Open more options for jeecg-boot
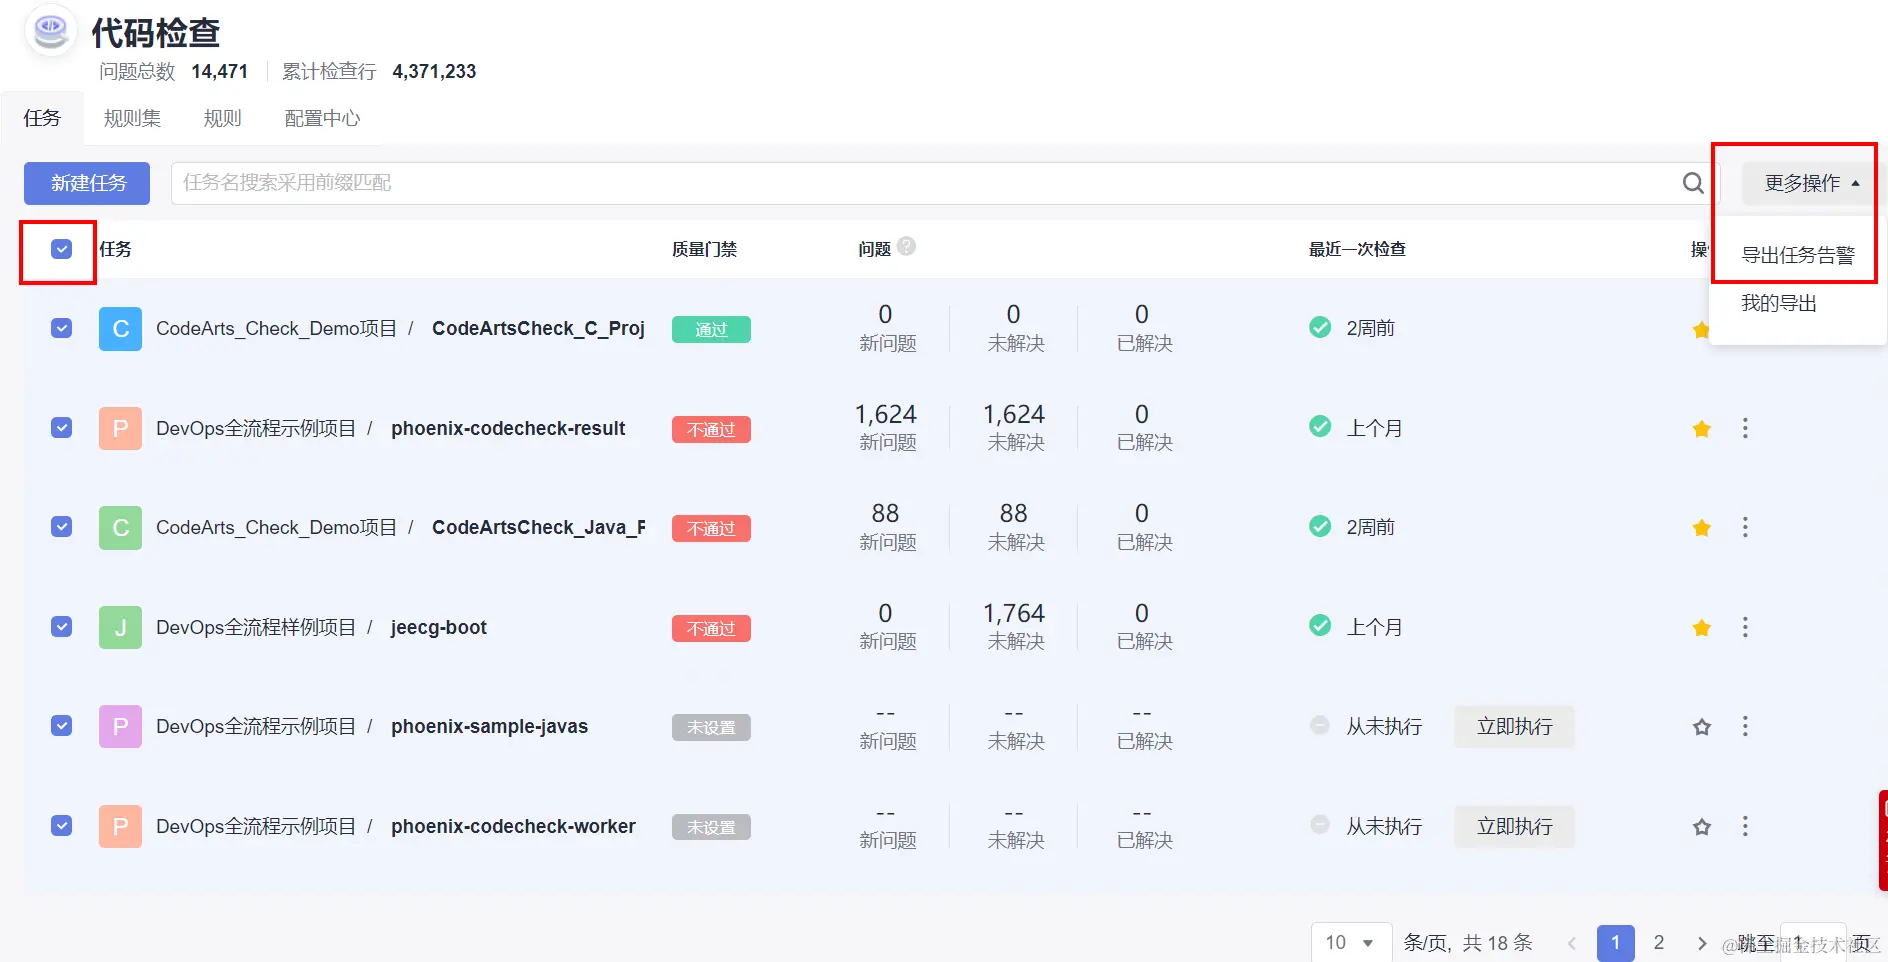1888x962 pixels. click(x=1745, y=627)
